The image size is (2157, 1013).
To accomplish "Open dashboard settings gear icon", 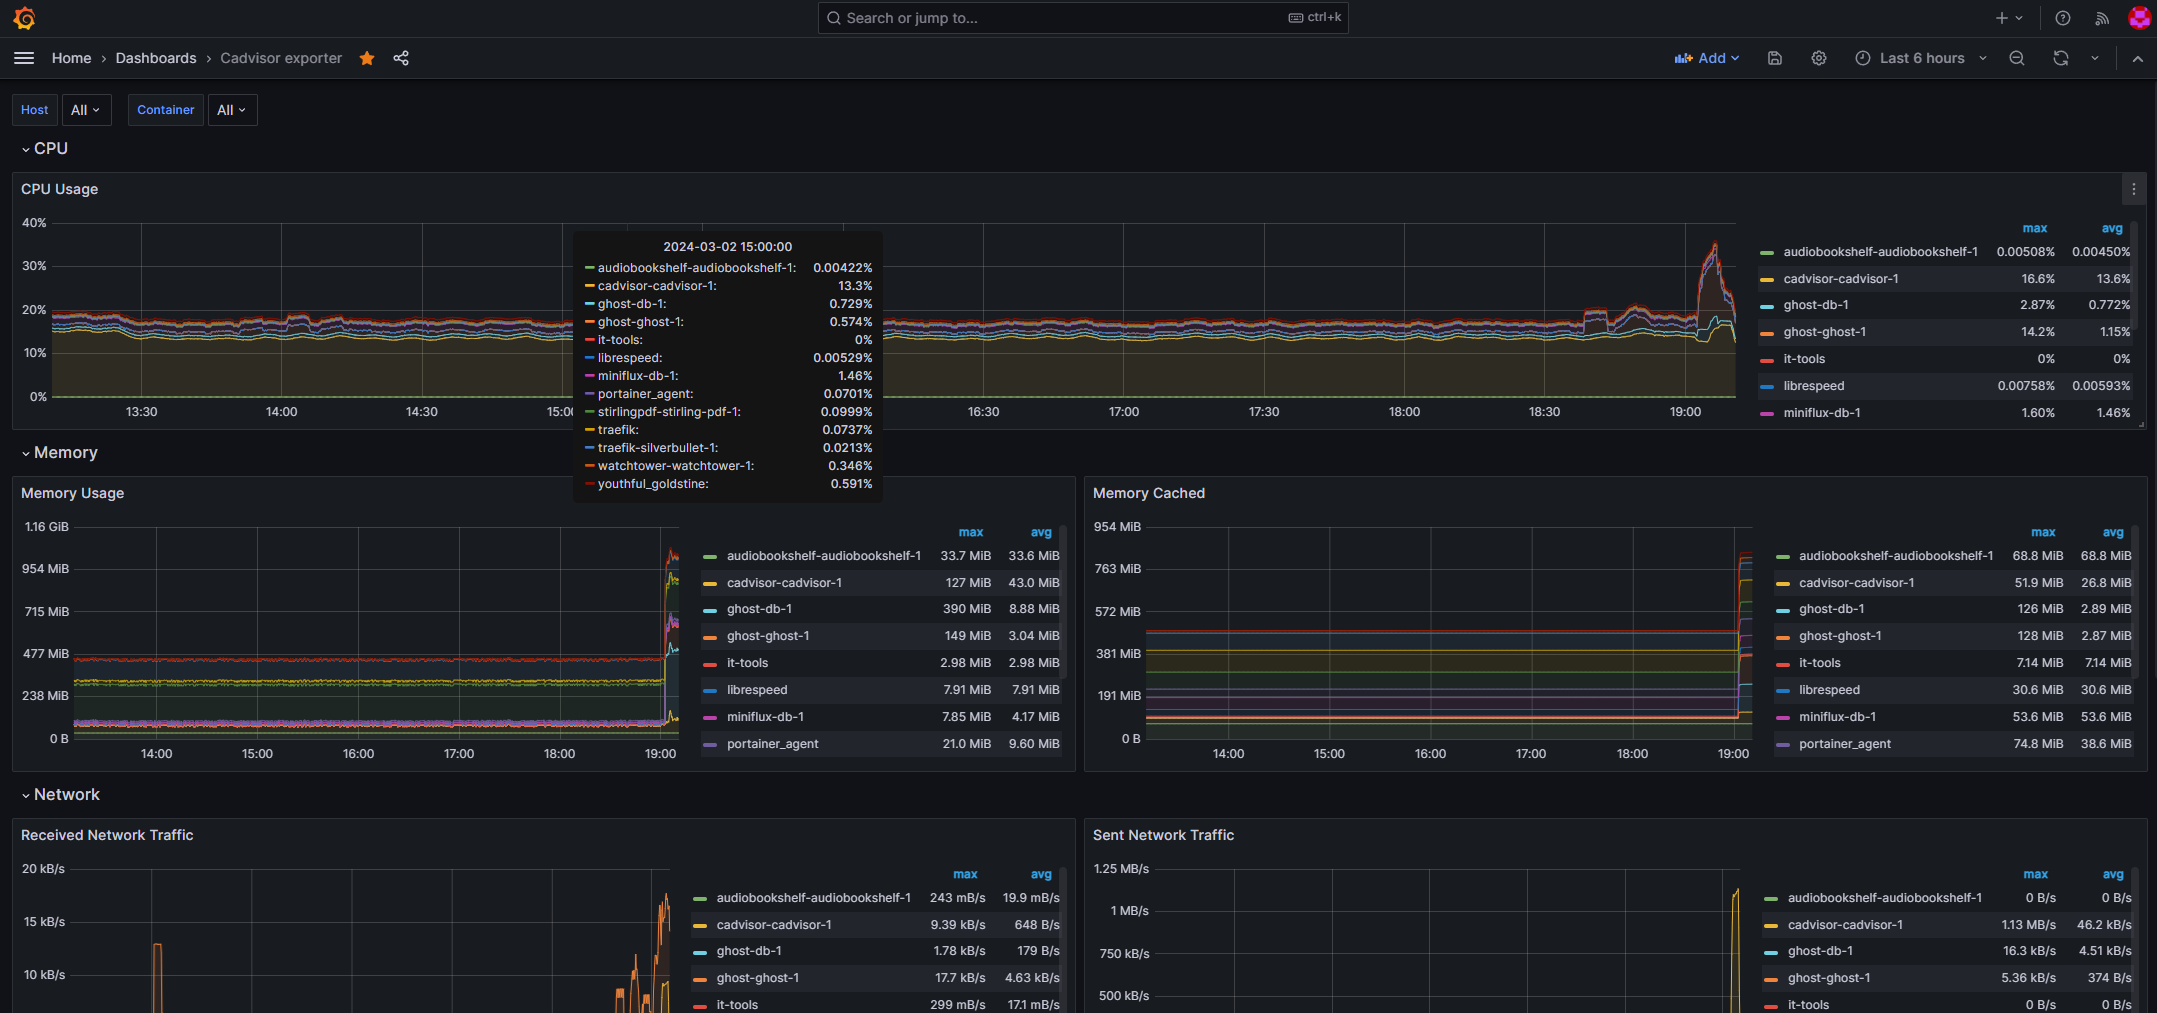I will pyautogui.click(x=1818, y=58).
